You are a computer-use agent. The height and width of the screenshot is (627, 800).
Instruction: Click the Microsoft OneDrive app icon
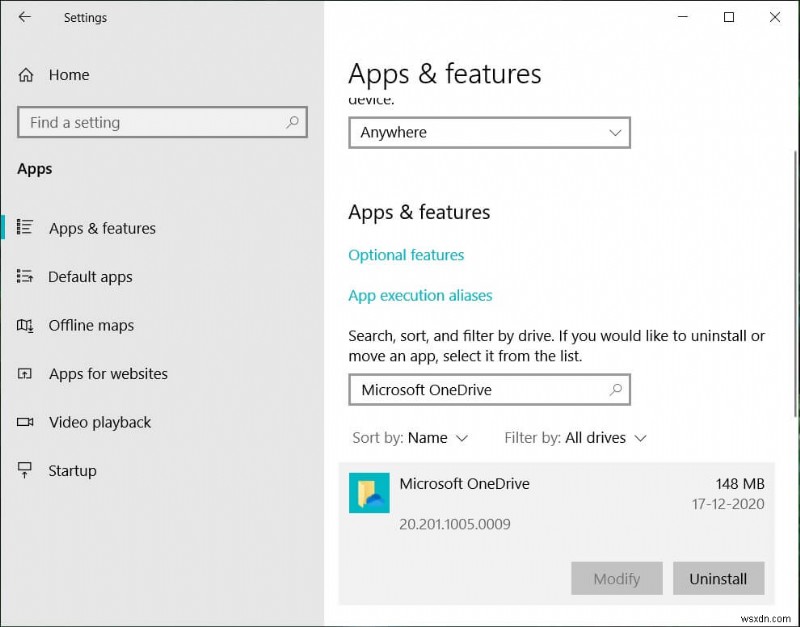click(369, 493)
